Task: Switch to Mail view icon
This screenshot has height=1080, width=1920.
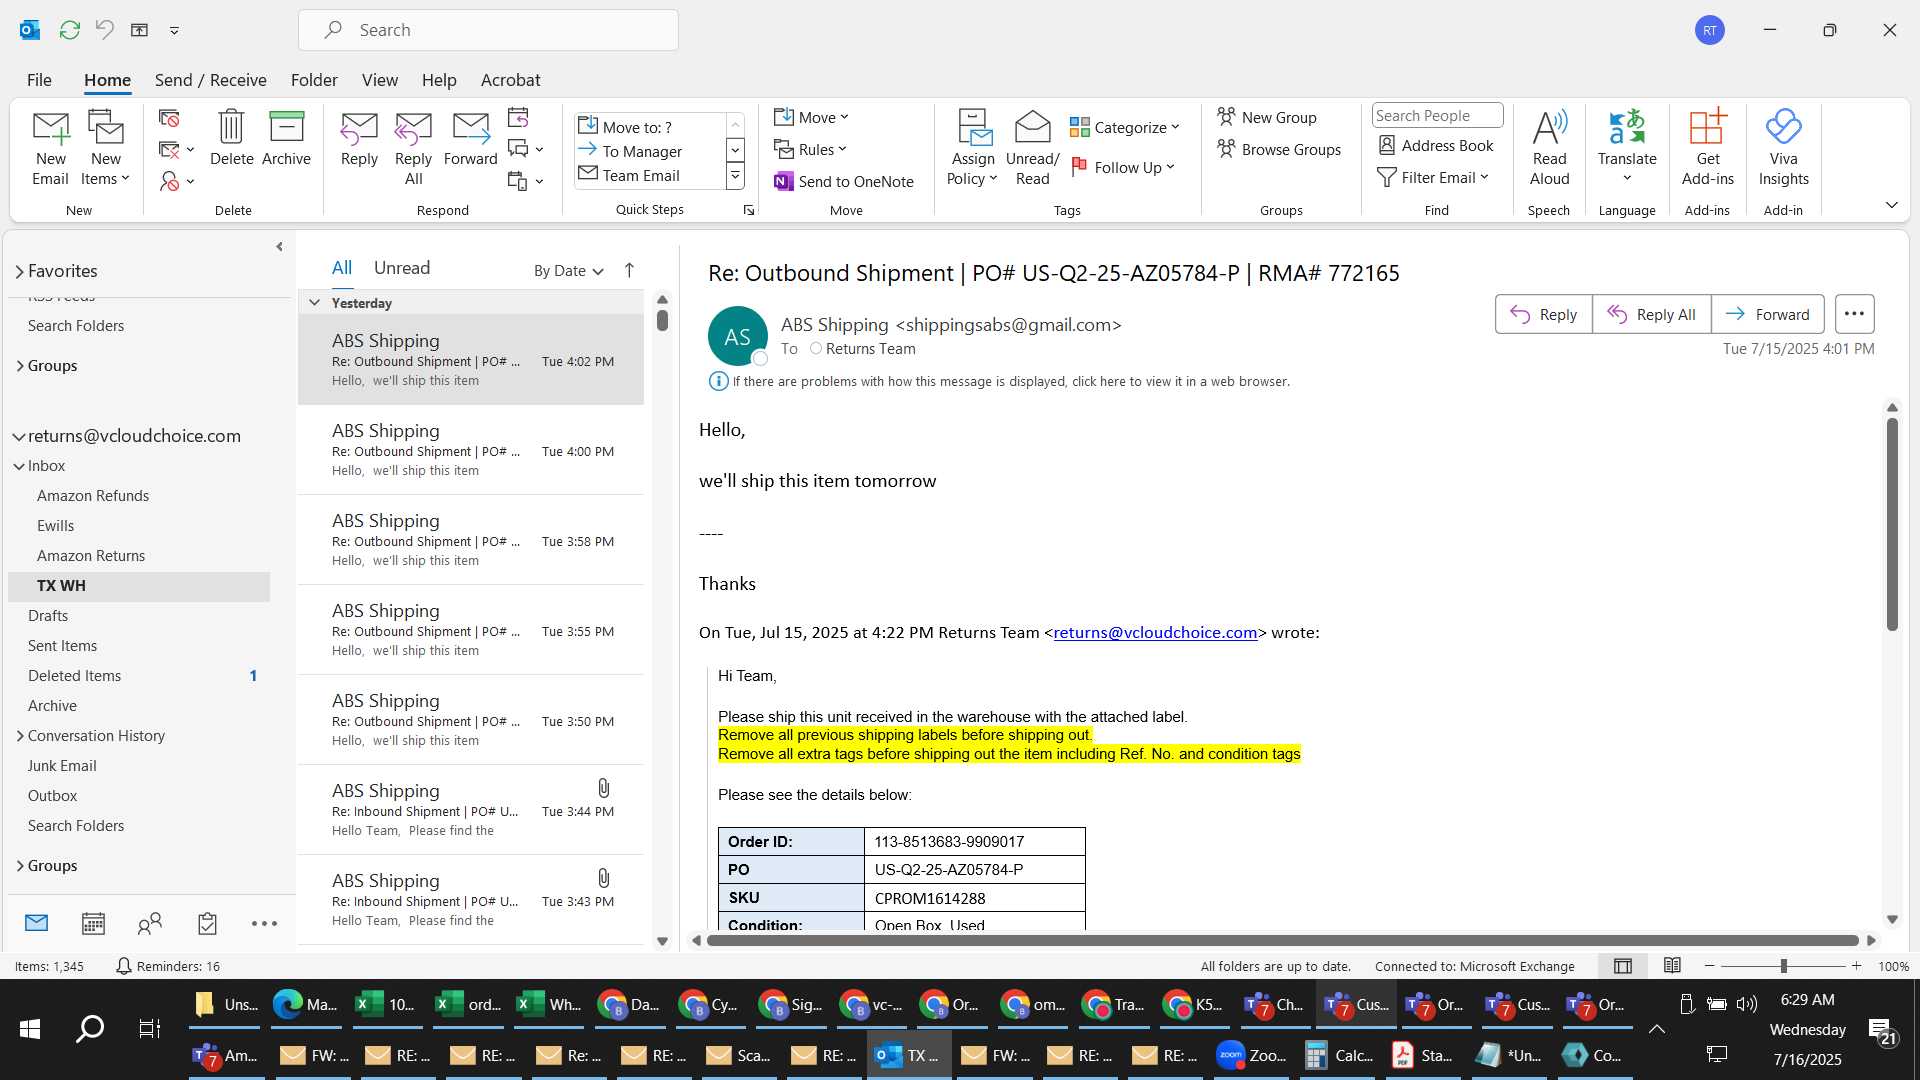Action: coord(37,923)
